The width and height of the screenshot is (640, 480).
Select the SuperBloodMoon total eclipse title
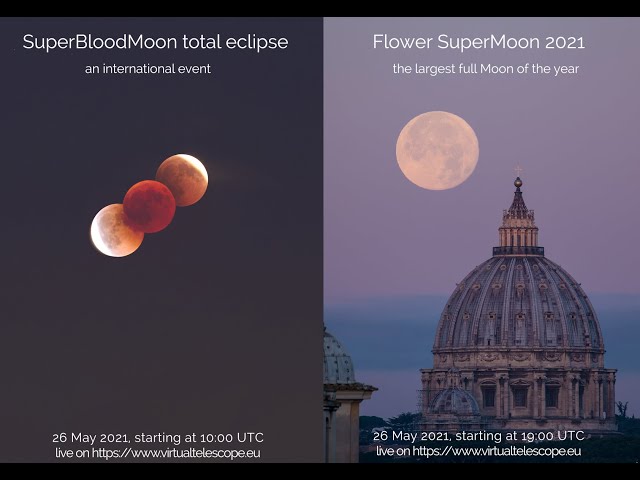coord(156,42)
